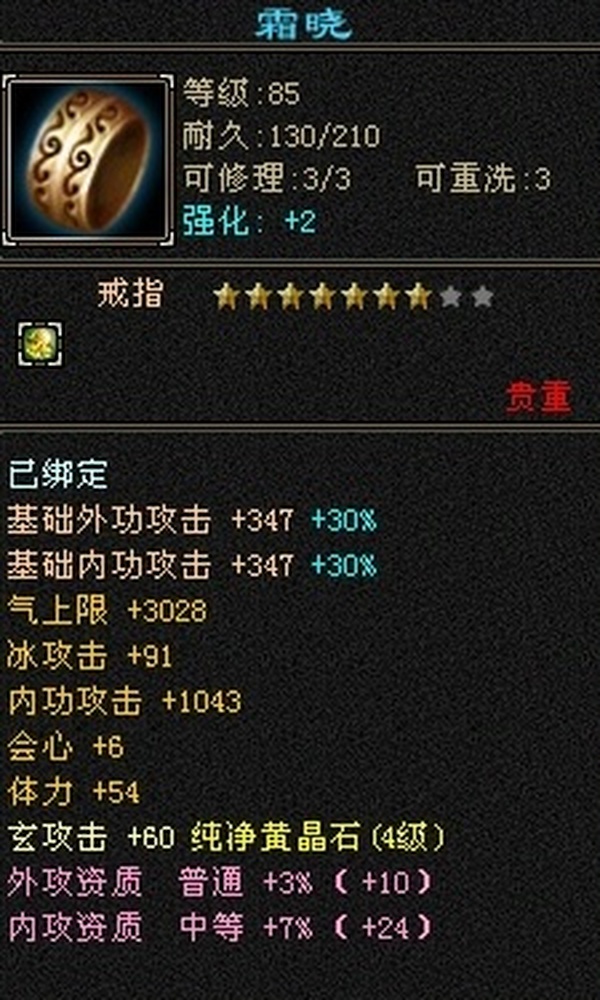Select the 强化: +2 enhancement text

click(x=249, y=222)
